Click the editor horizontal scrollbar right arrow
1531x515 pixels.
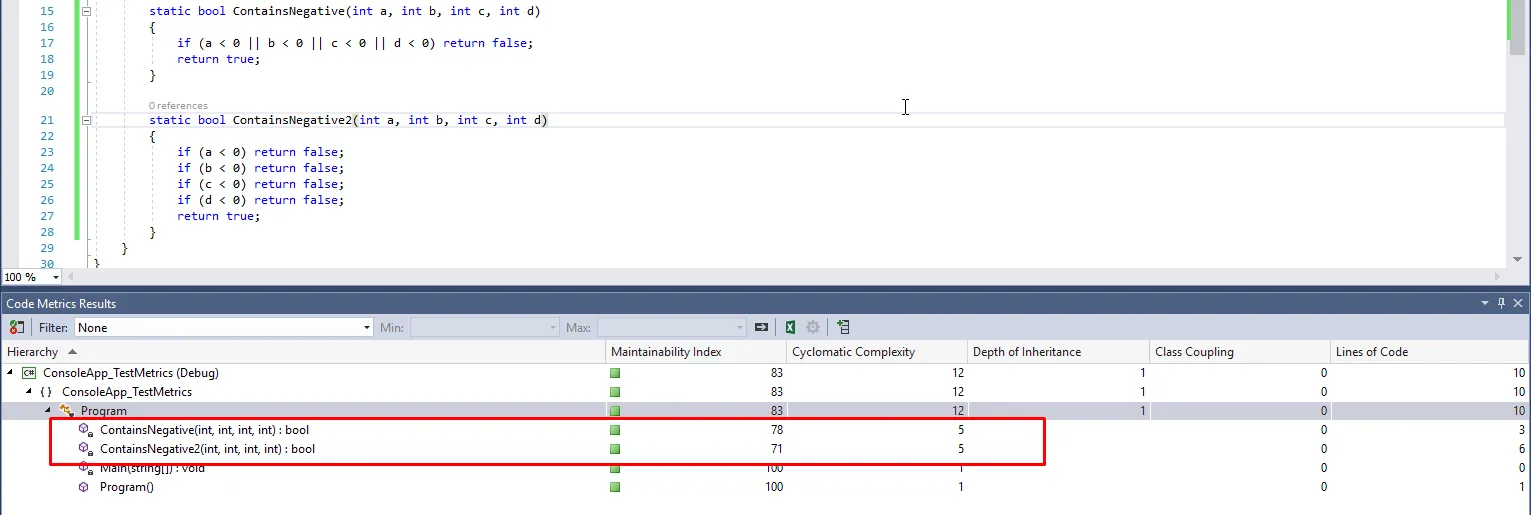coord(1497,277)
